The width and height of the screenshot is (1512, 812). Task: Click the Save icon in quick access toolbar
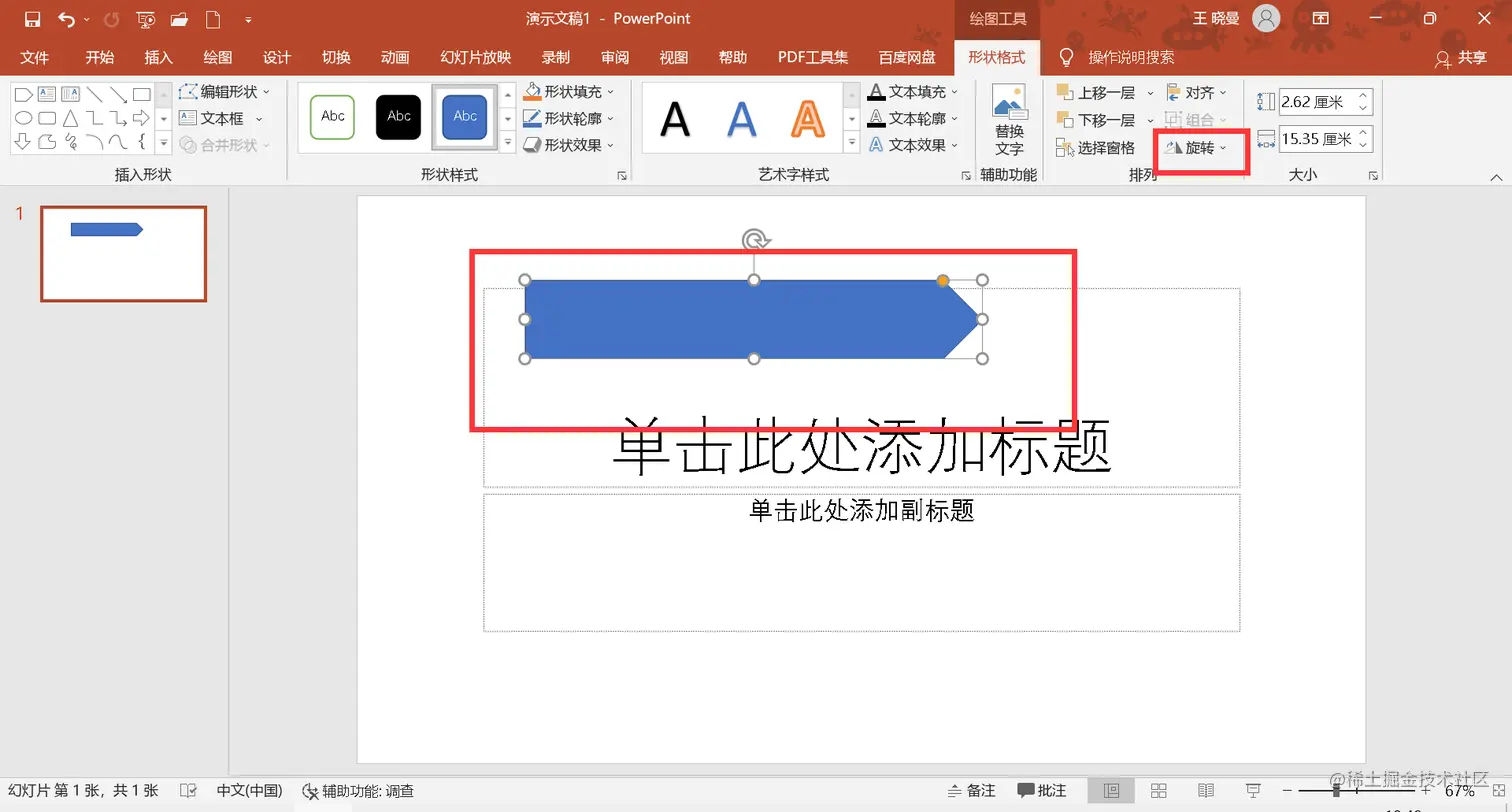click(x=32, y=19)
